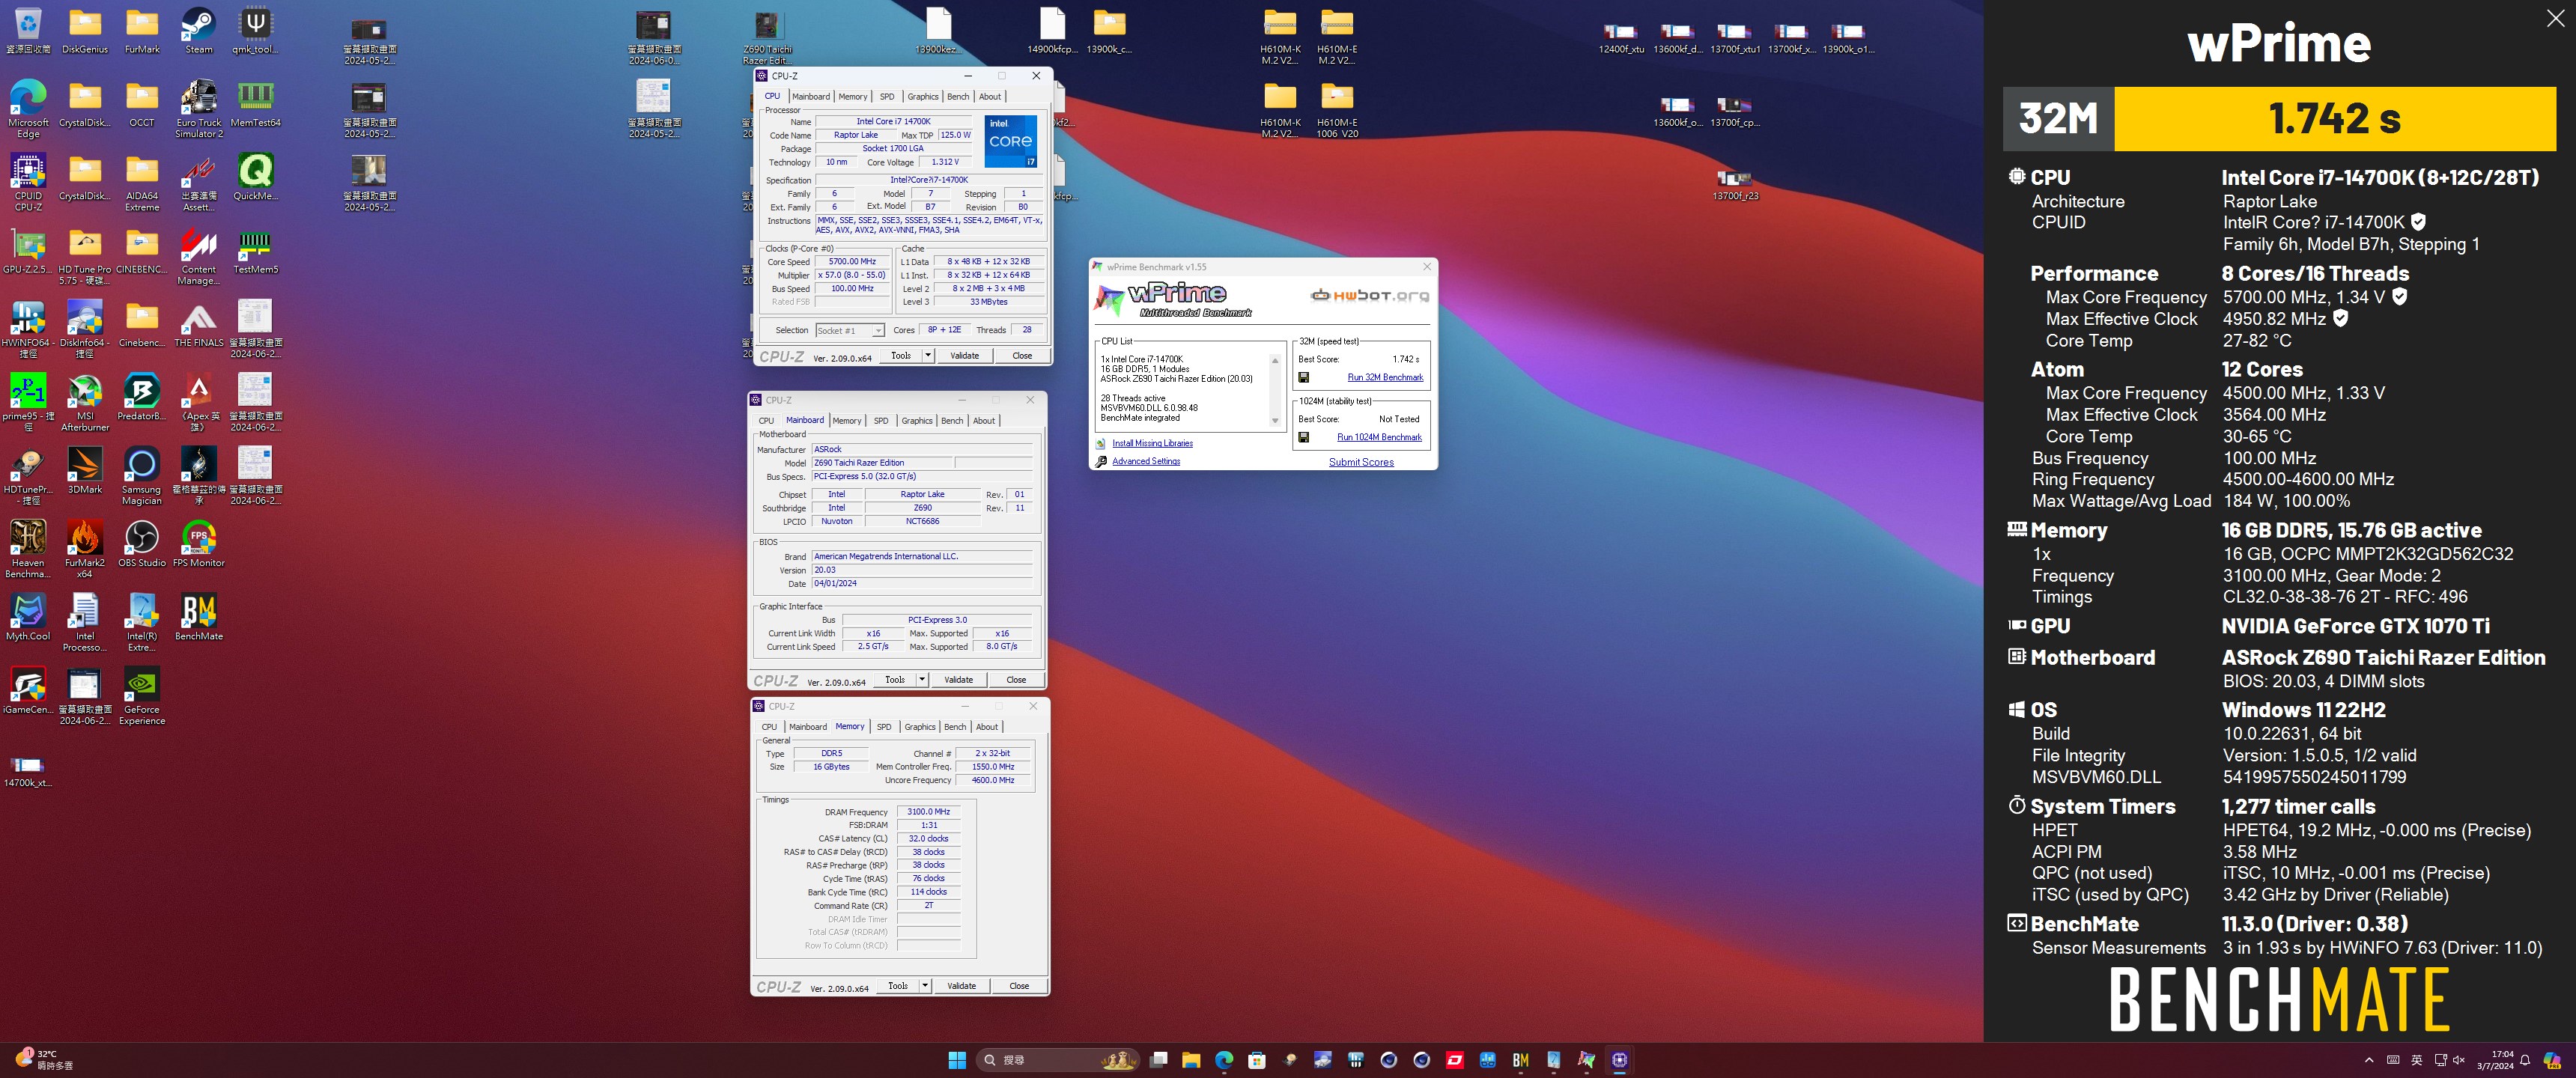Viewport: 2576px width, 1078px height.
Task: Open the Windows Start menu
Action: click(957, 1060)
